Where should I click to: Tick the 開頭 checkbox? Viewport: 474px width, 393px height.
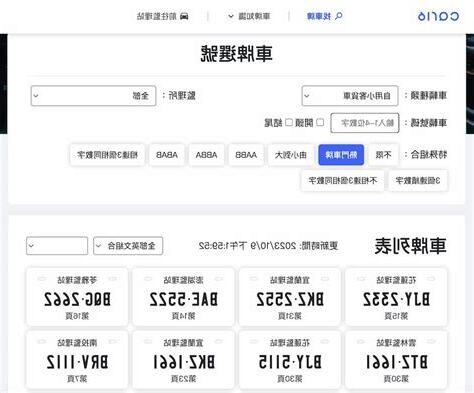(x=320, y=122)
